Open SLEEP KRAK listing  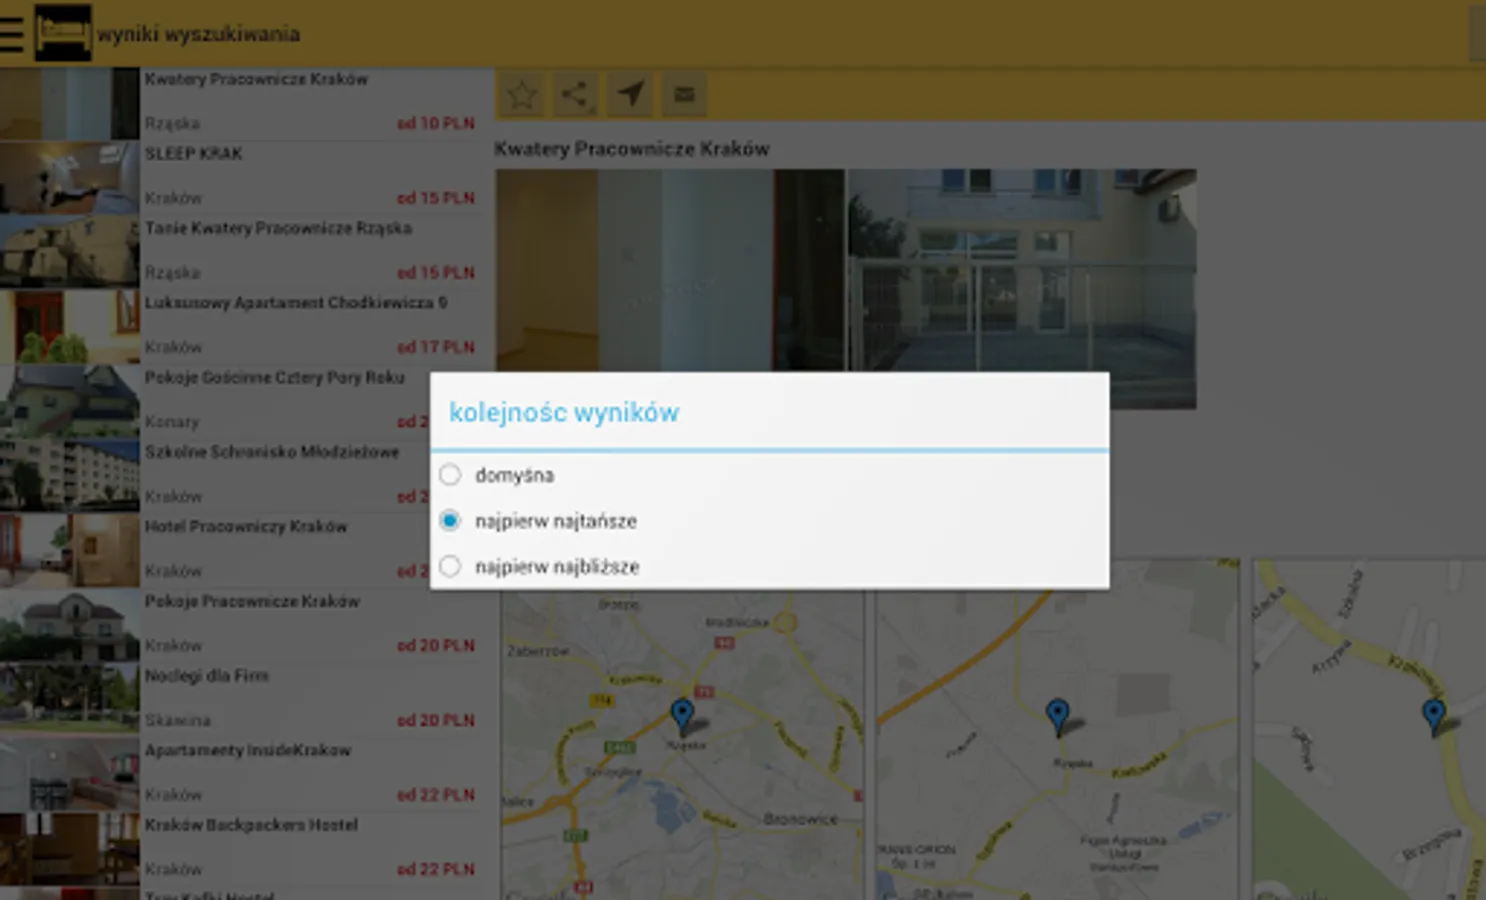[x=240, y=178]
